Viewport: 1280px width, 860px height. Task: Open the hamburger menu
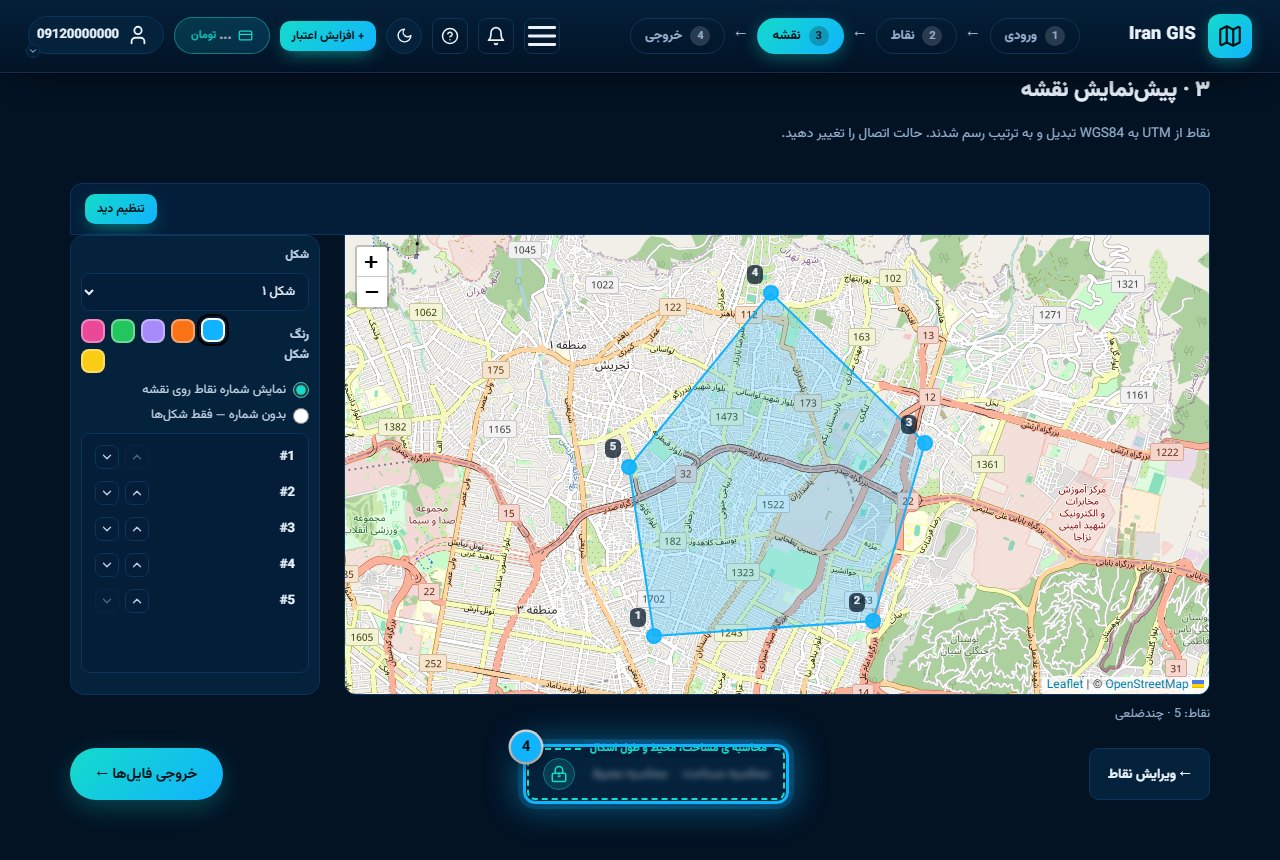click(x=541, y=36)
